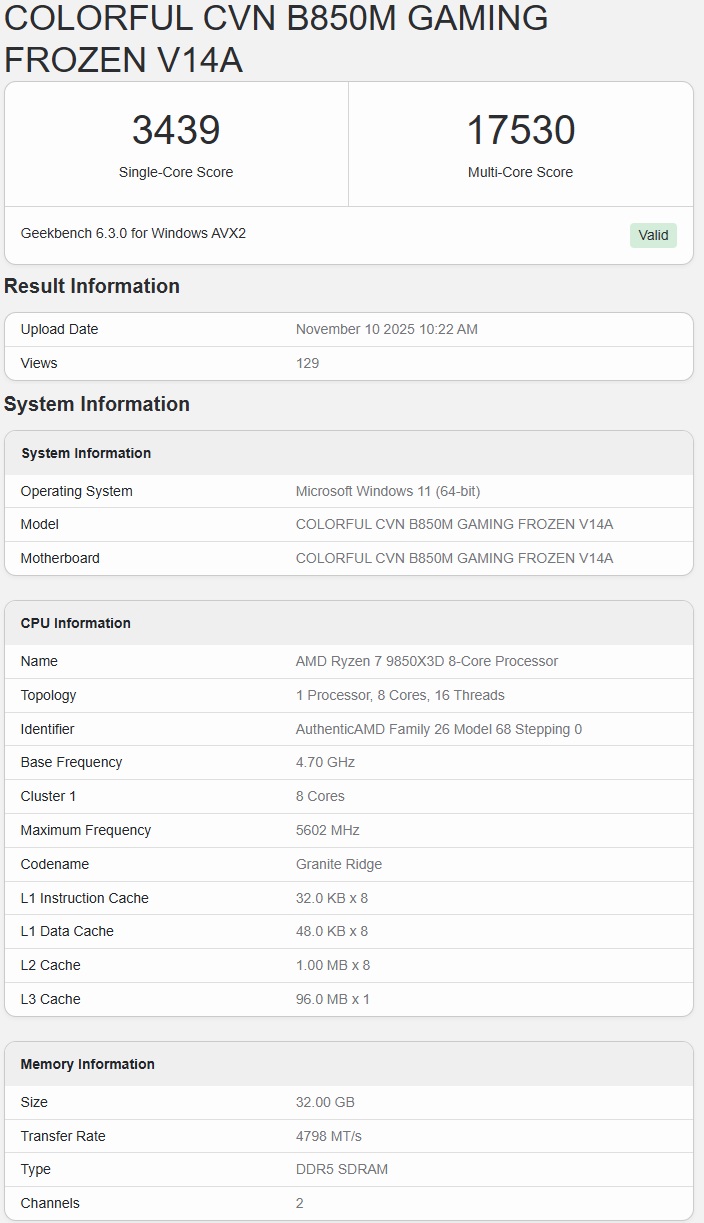The height and width of the screenshot is (1223, 704).
Task: Click the CPU Information table header
Action: point(76,623)
